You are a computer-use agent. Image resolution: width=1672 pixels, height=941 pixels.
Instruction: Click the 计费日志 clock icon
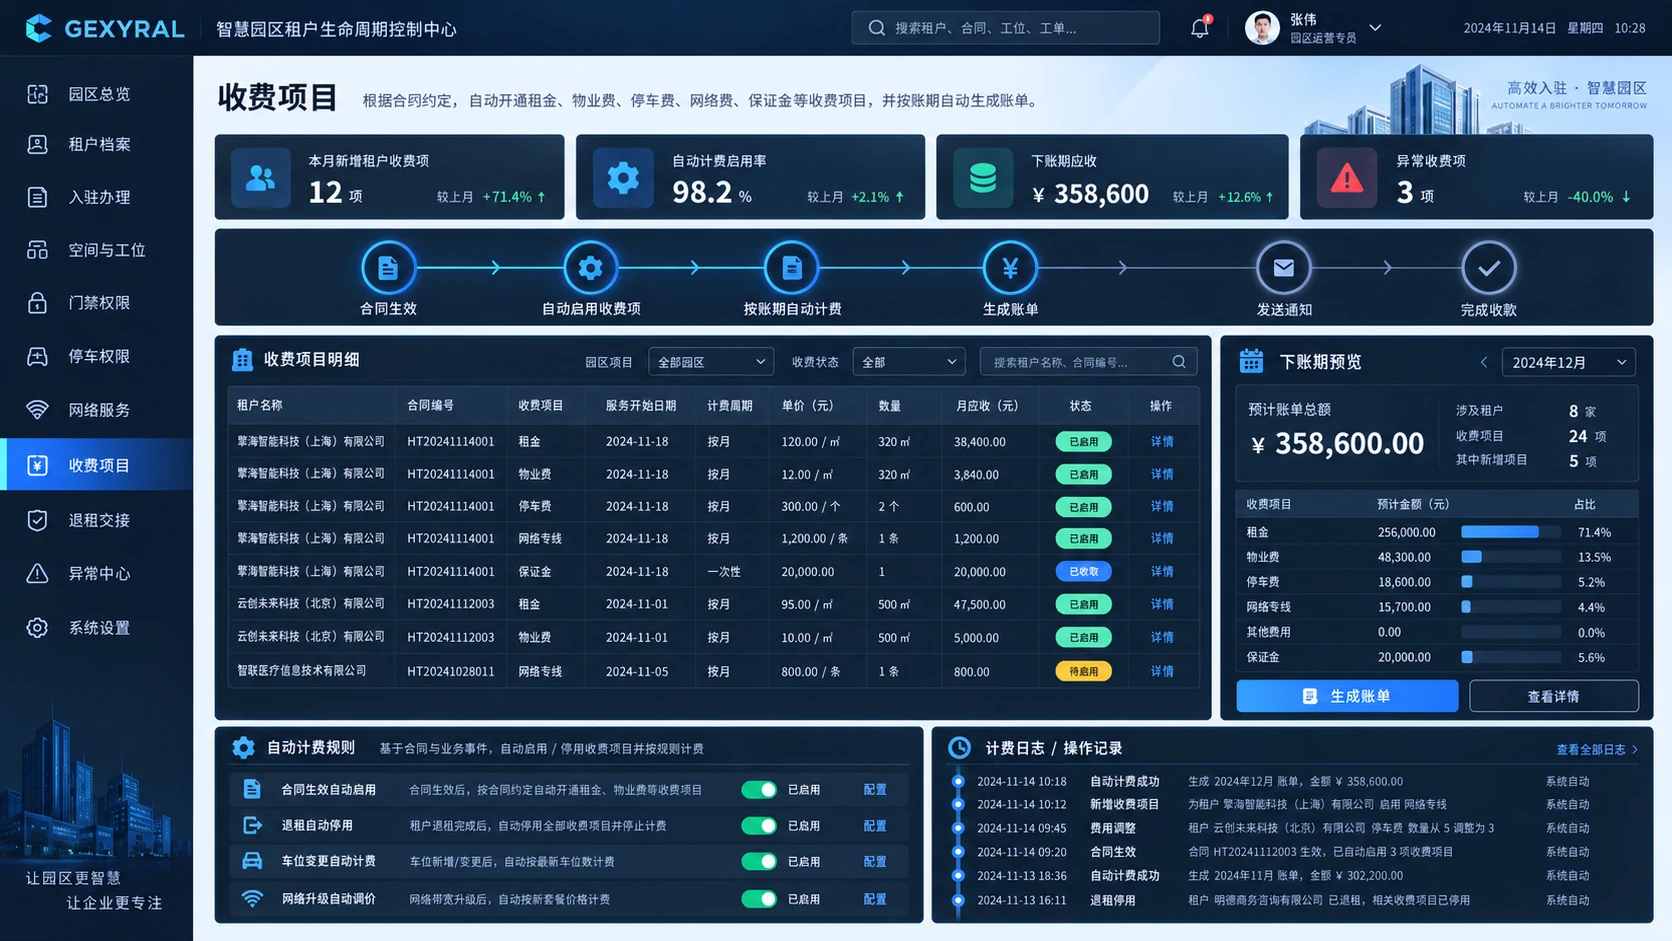click(x=959, y=747)
